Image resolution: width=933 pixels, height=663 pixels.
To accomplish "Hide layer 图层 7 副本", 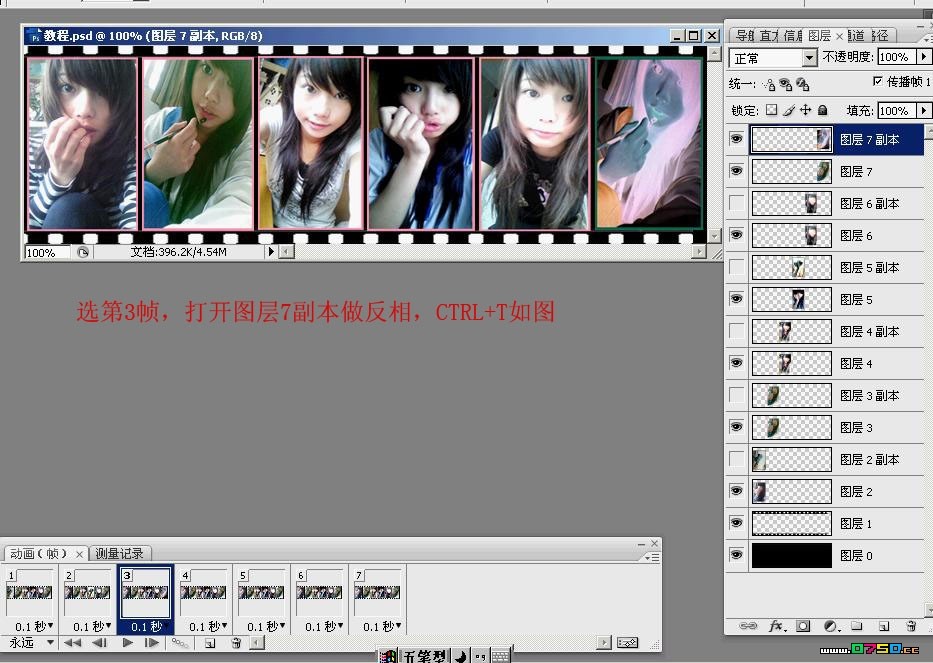I will pyautogui.click(x=737, y=139).
